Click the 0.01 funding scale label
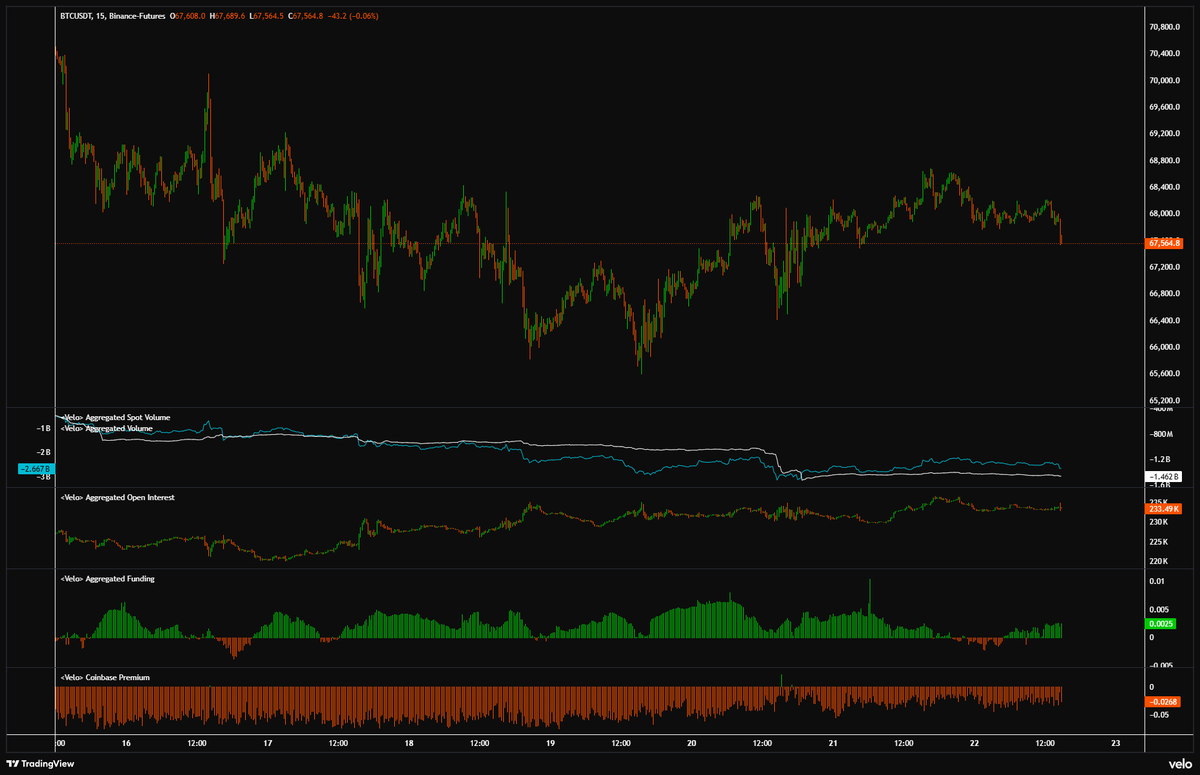 [x=1157, y=581]
